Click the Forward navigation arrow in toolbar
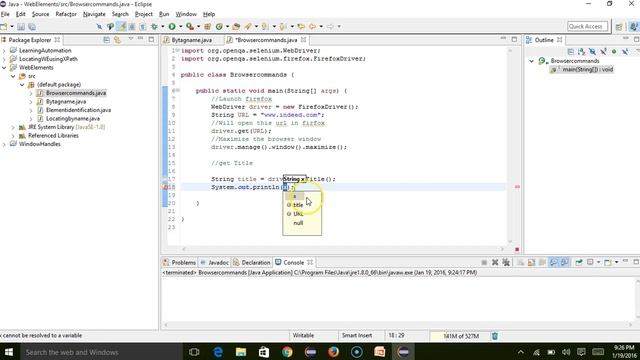The height and width of the screenshot is (360, 640). coord(330,27)
